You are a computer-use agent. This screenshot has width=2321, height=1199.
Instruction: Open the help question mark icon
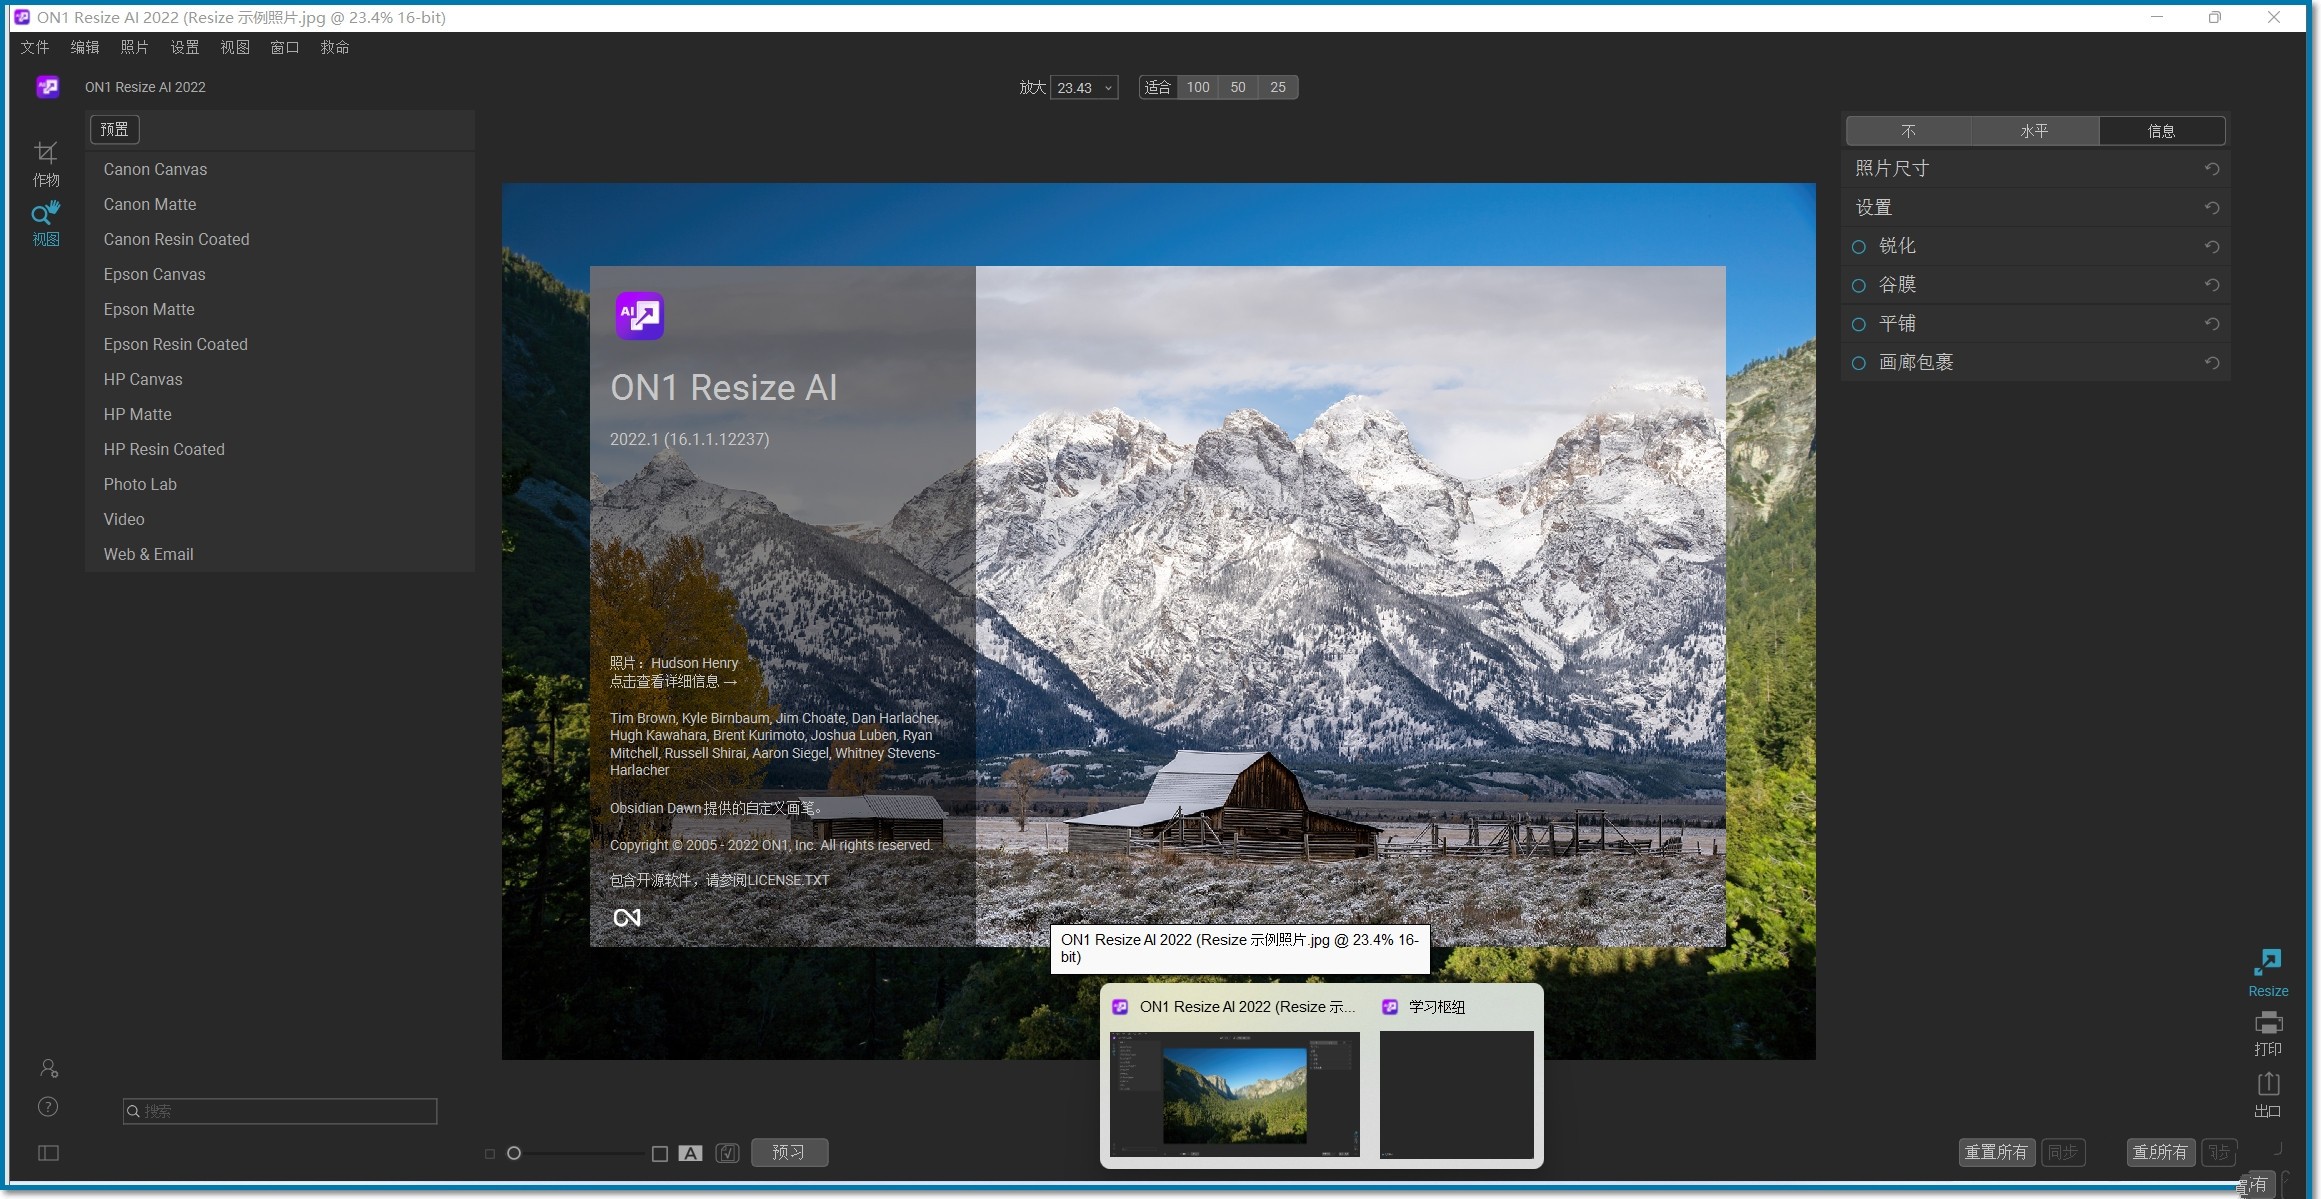pyautogui.click(x=48, y=1107)
